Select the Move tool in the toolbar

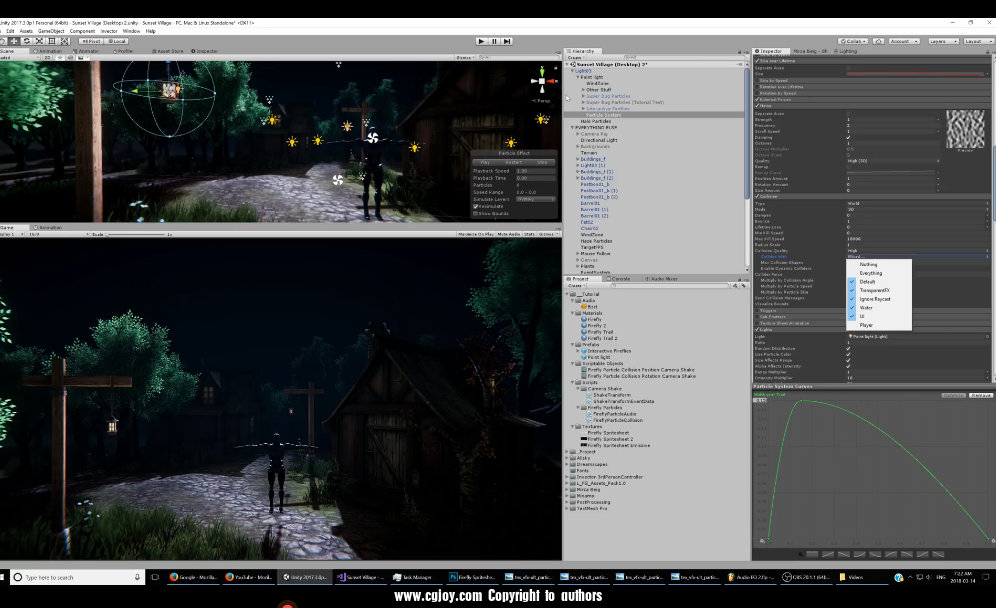coord(15,41)
